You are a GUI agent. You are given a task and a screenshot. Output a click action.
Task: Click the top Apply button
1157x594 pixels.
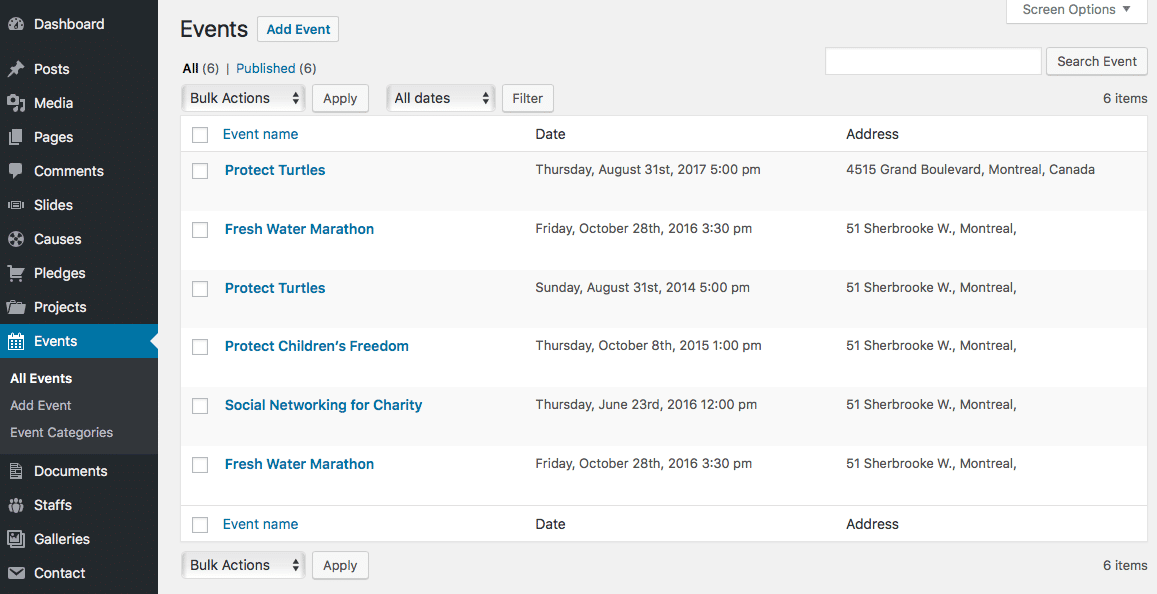pyautogui.click(x=340, y=98)
